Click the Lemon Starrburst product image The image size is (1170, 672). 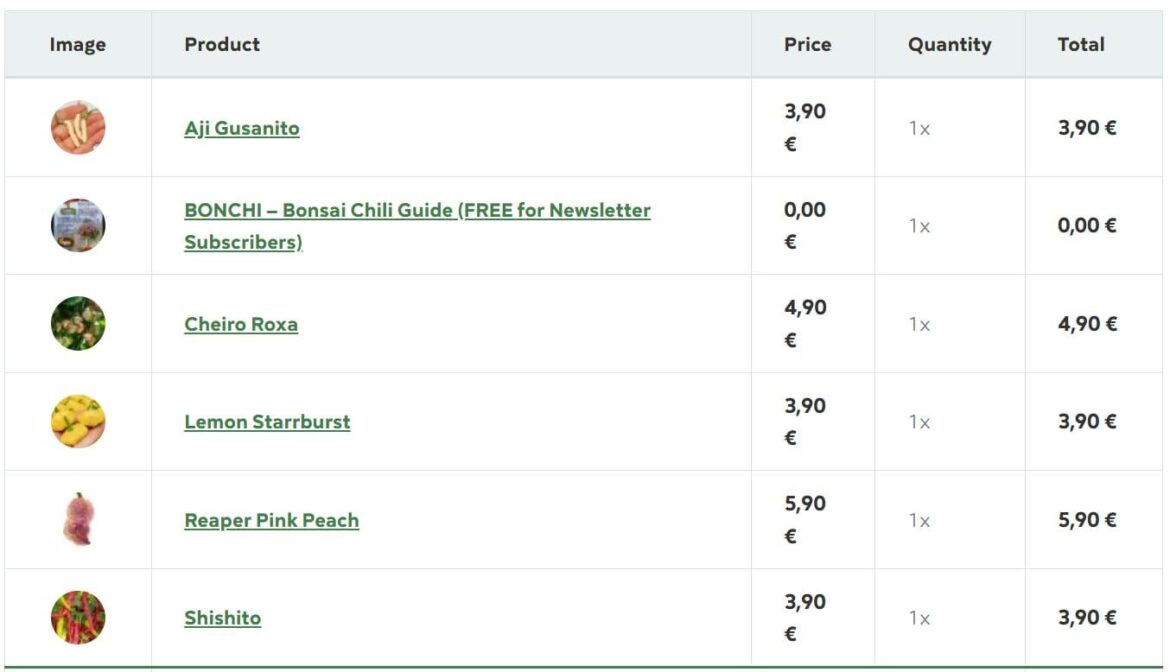pos(77,421)
